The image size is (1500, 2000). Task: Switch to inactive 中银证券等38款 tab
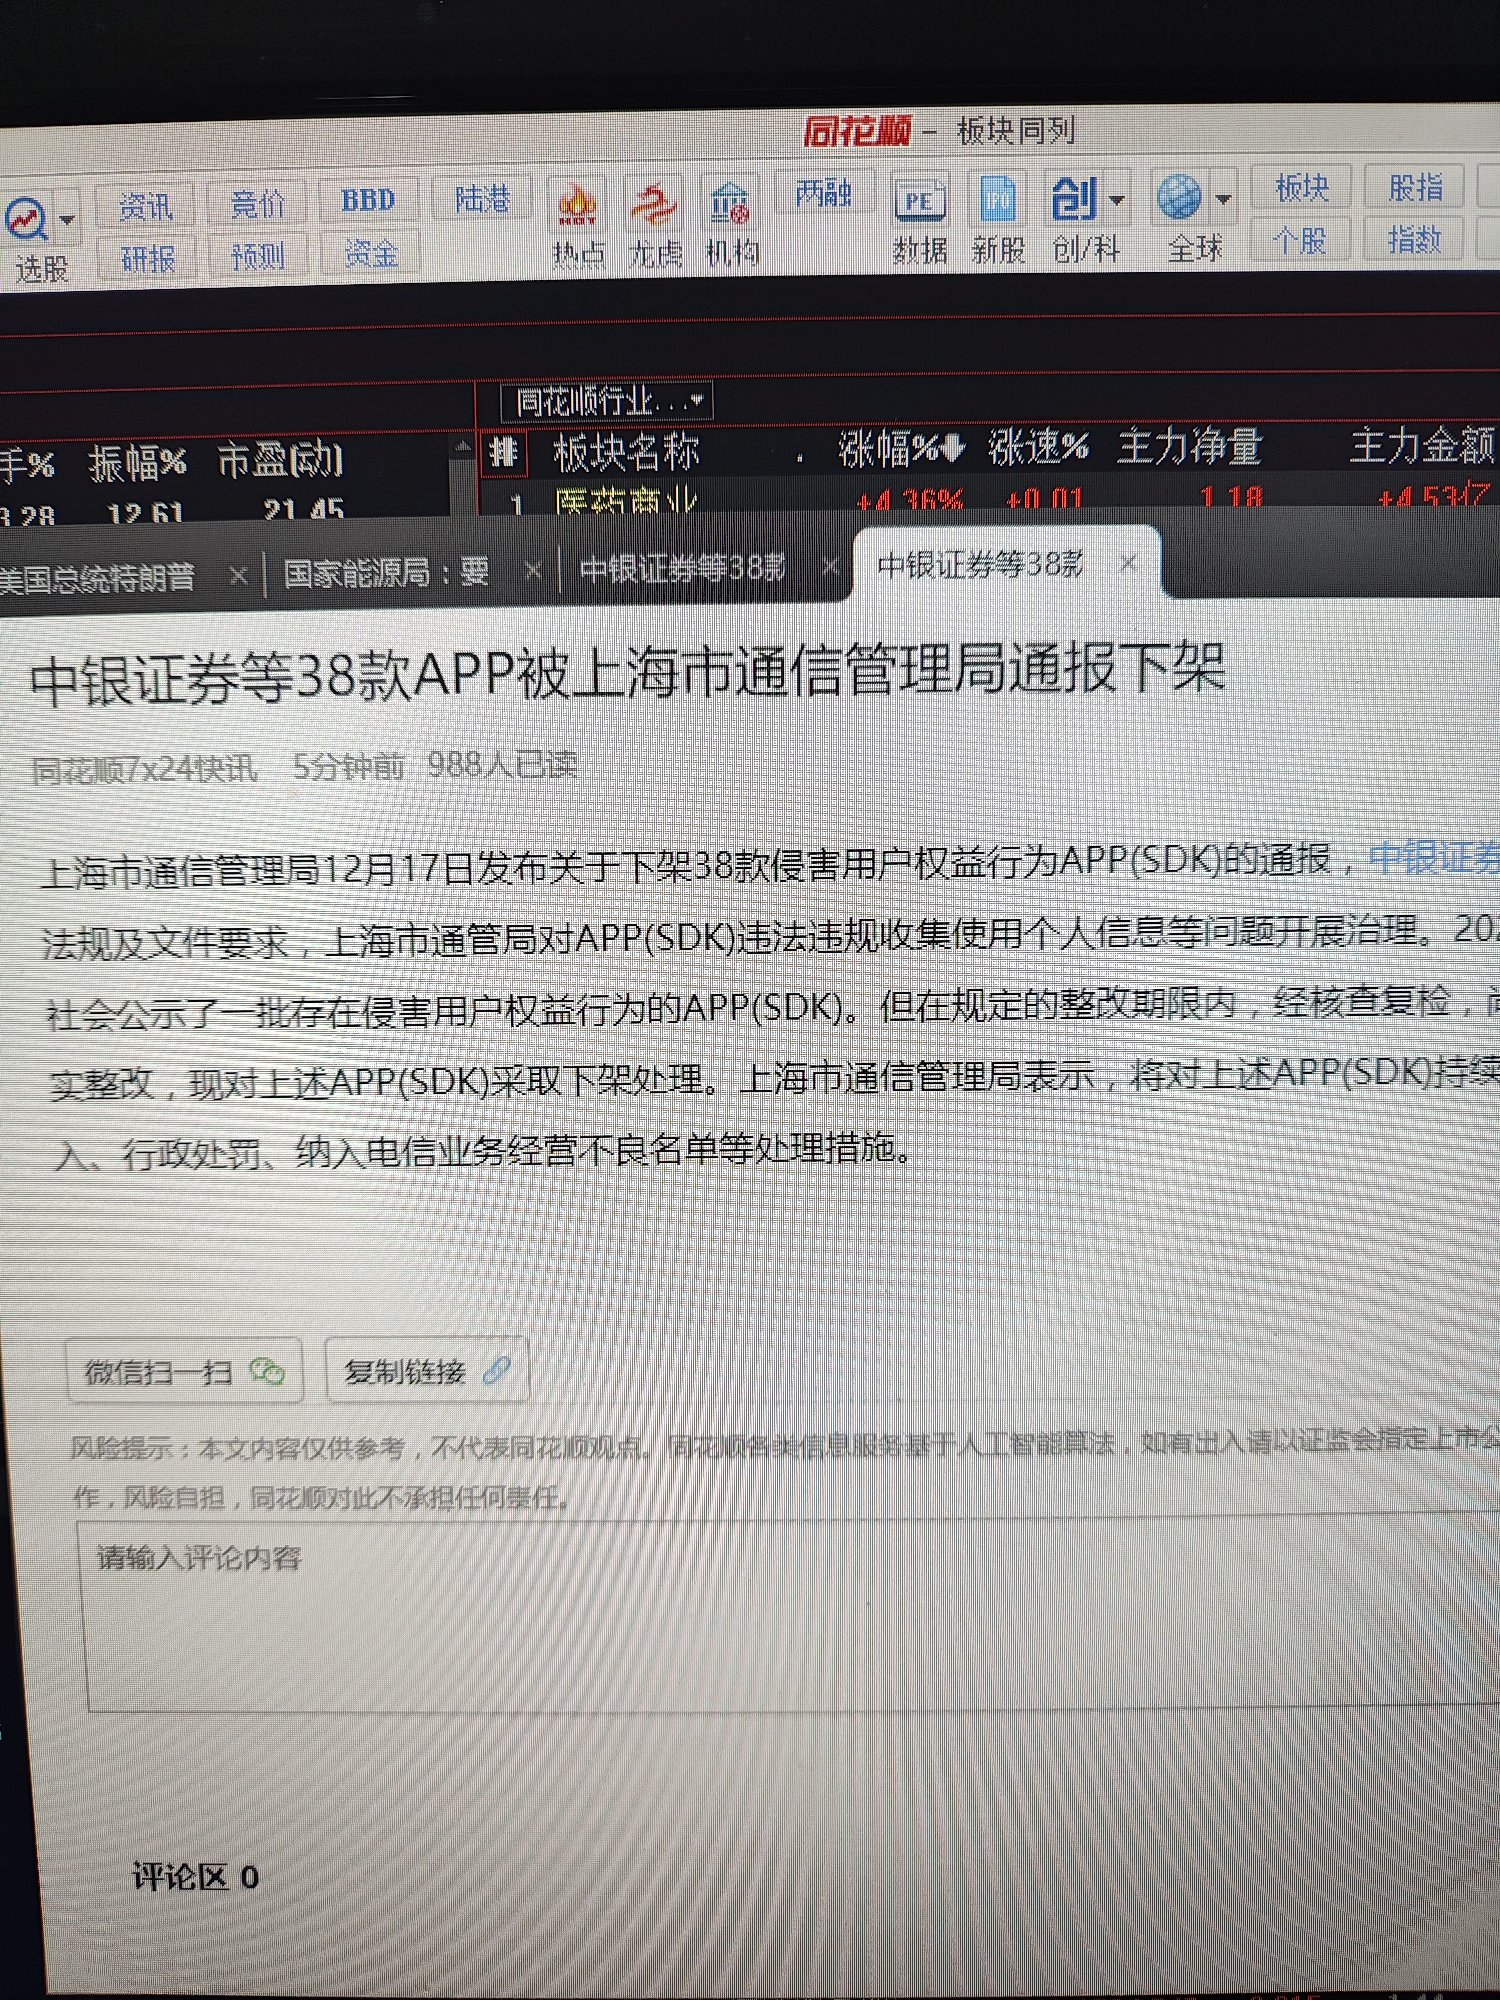point(683,569)
